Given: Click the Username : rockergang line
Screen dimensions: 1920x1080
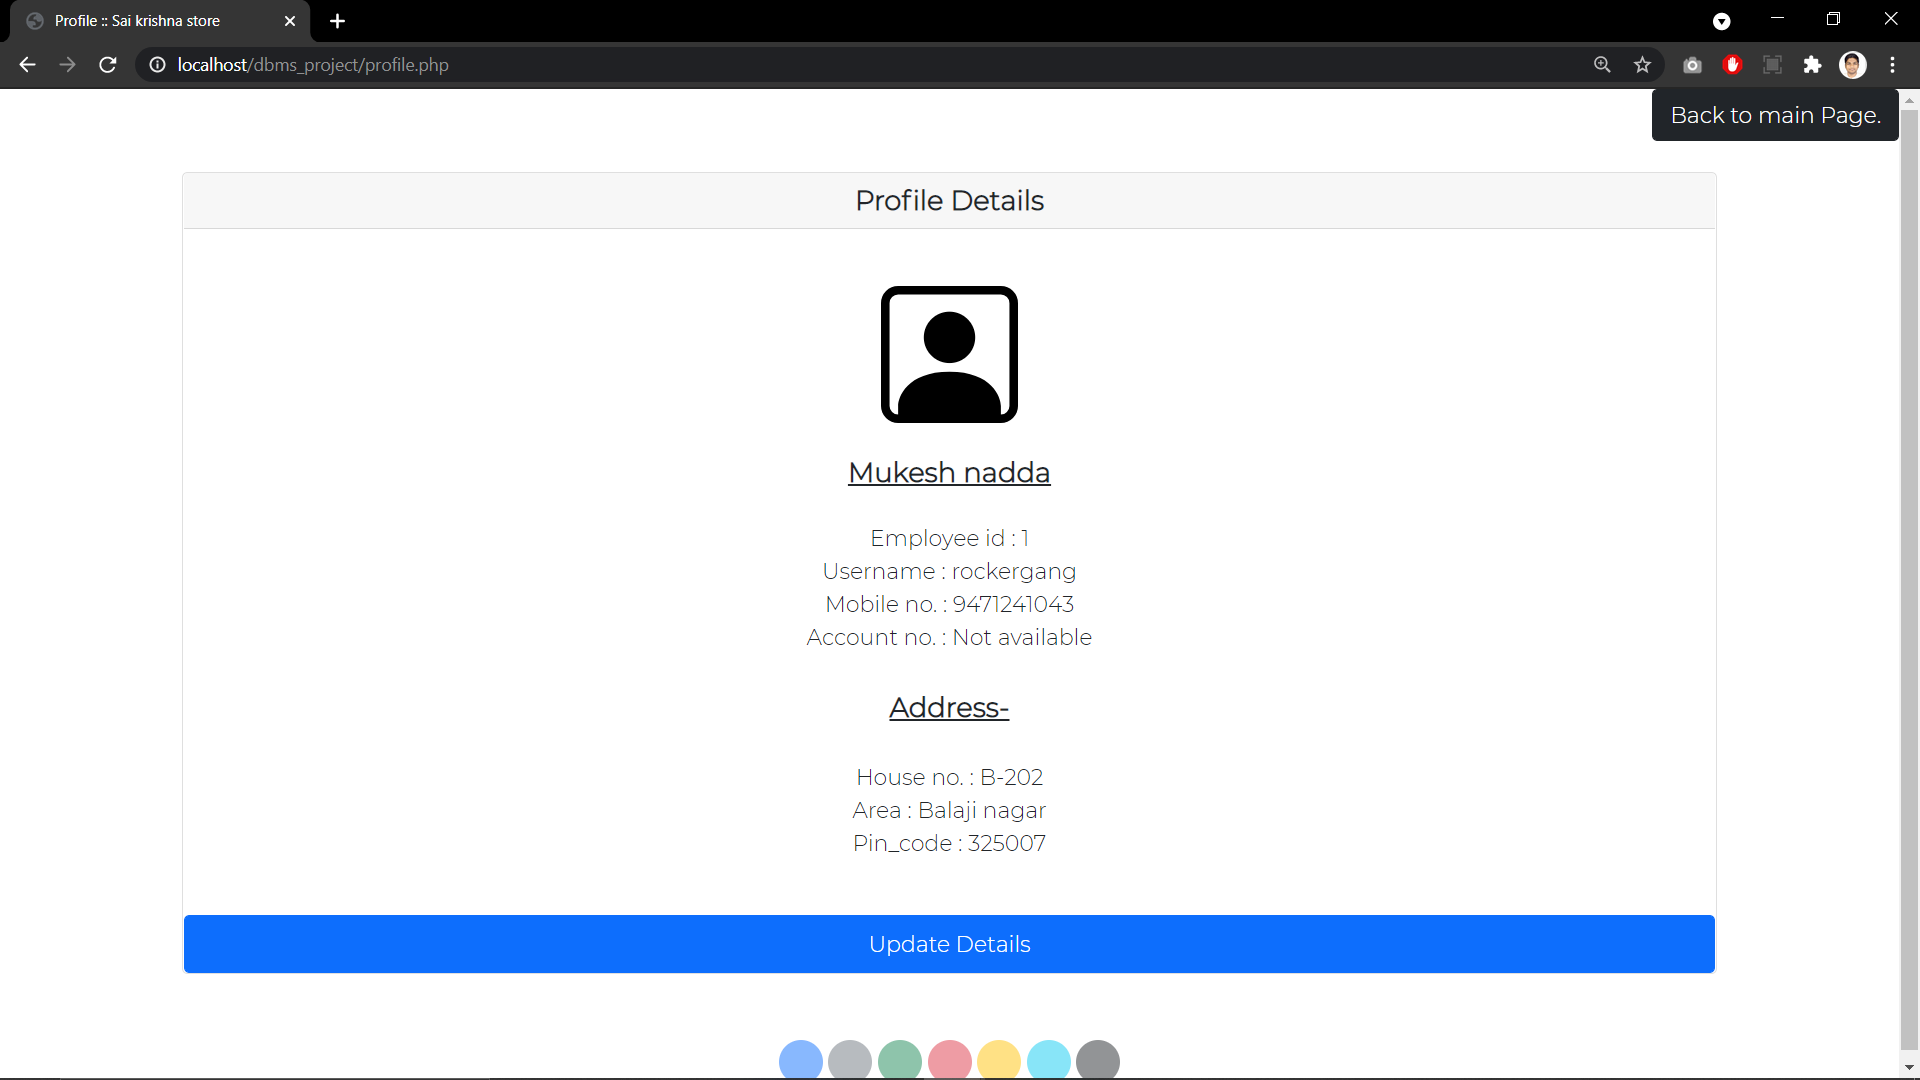Looking at the screenshot, I should pyautogui.click(x=949, y=571).
